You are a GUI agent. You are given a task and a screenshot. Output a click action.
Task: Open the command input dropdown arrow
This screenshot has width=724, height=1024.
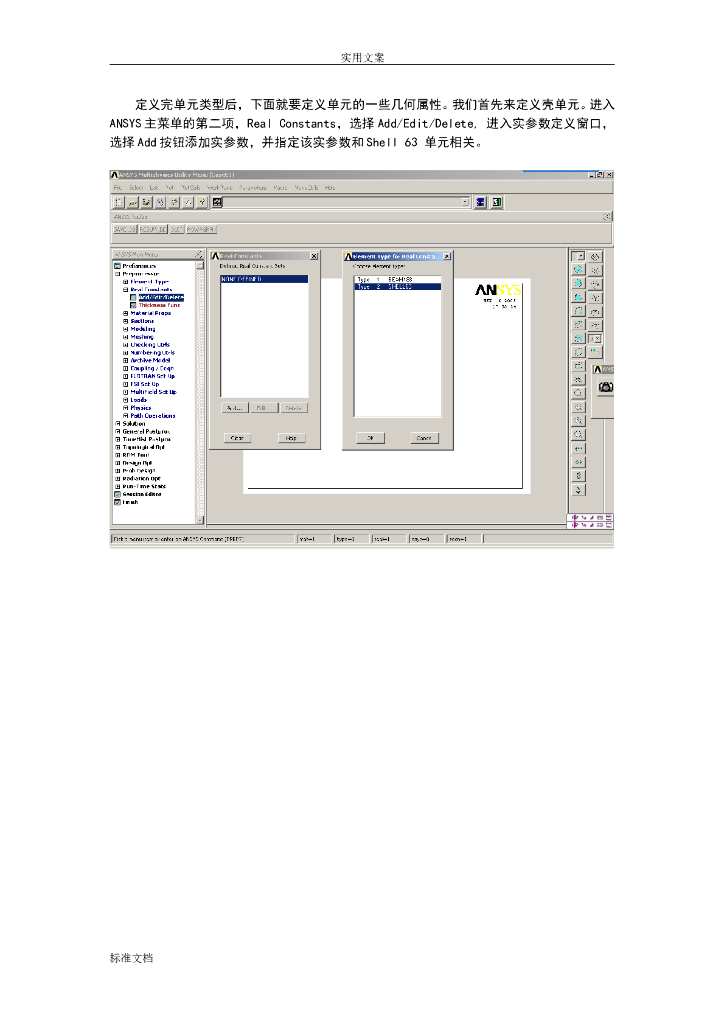tap(465, 202)
